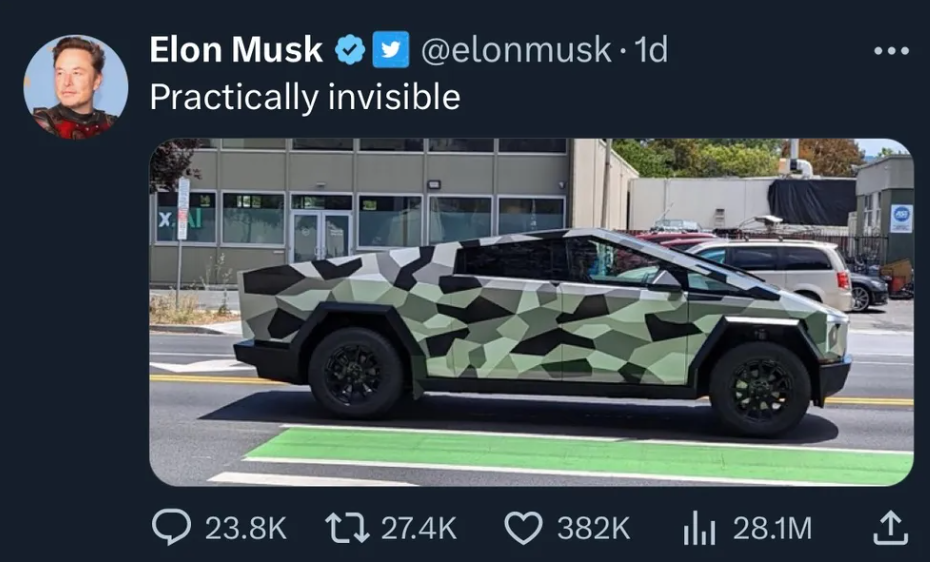Click the 27.4K retweet count
The image size is (930, 562).
tap(419, 528)
